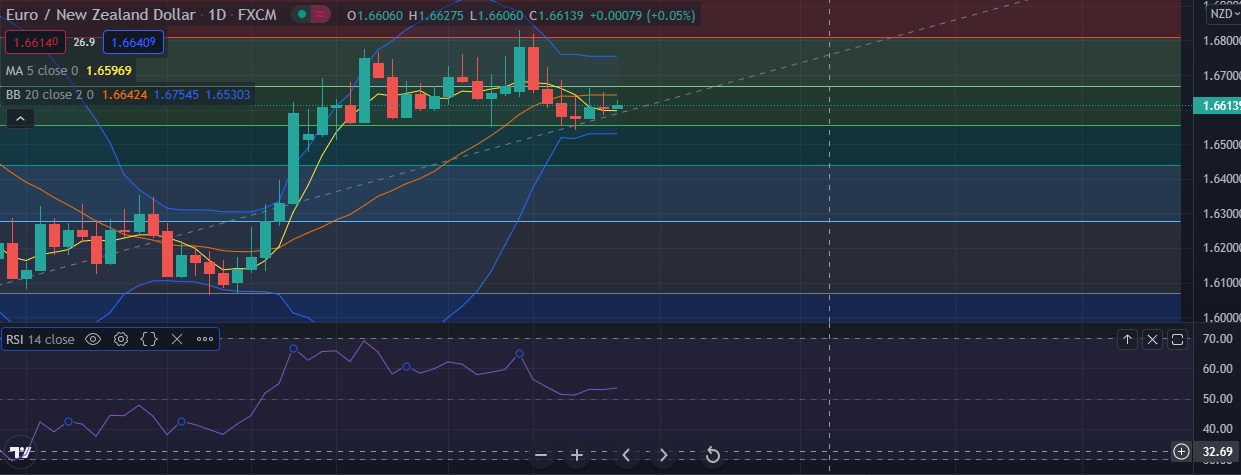Click Euro / New Zealand Dollar symbol title
The width and height of the screenshot is (1241, 475).
(100, 15)
